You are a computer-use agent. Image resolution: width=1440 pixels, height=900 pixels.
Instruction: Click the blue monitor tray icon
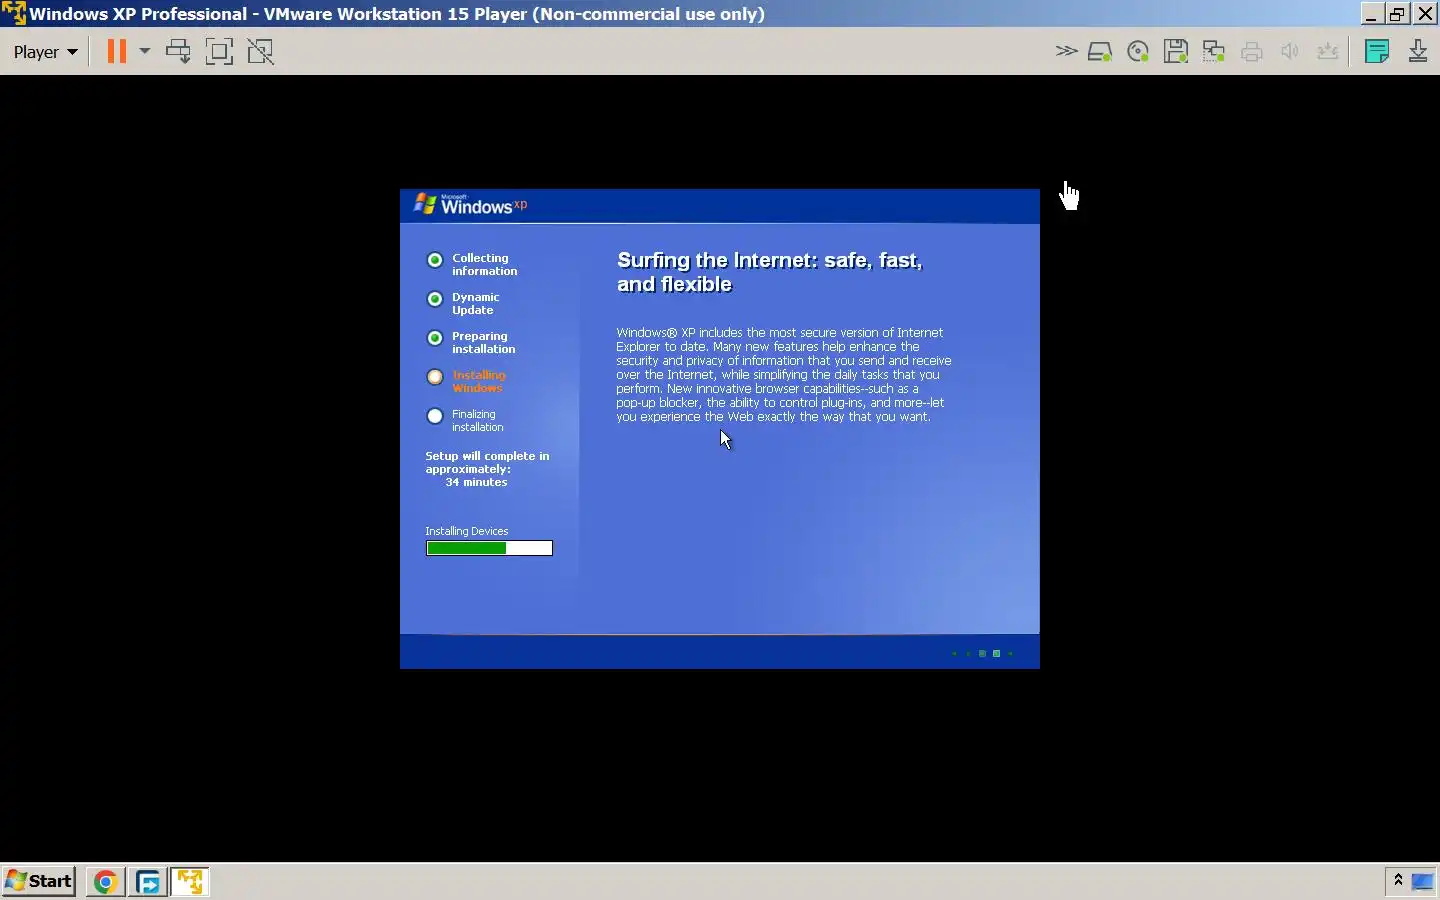click(x=1422, y=881)
